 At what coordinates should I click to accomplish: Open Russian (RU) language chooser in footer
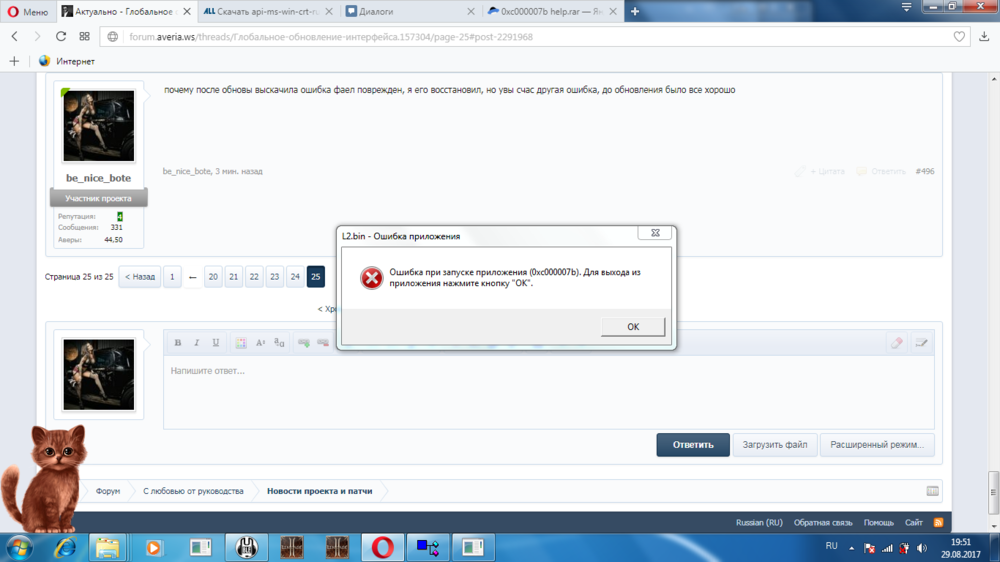click(x=759, y=522)
